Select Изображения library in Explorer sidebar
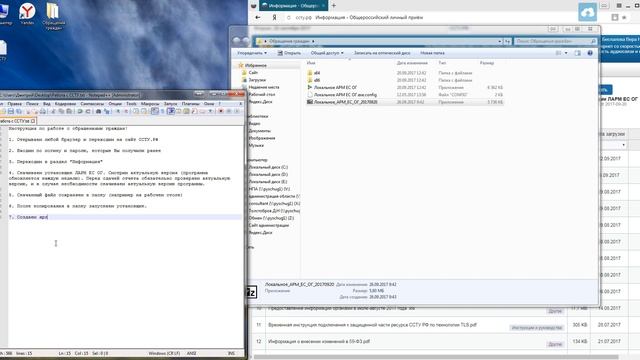The width and height of the screenshot is (640, 360). coord(262,138)
